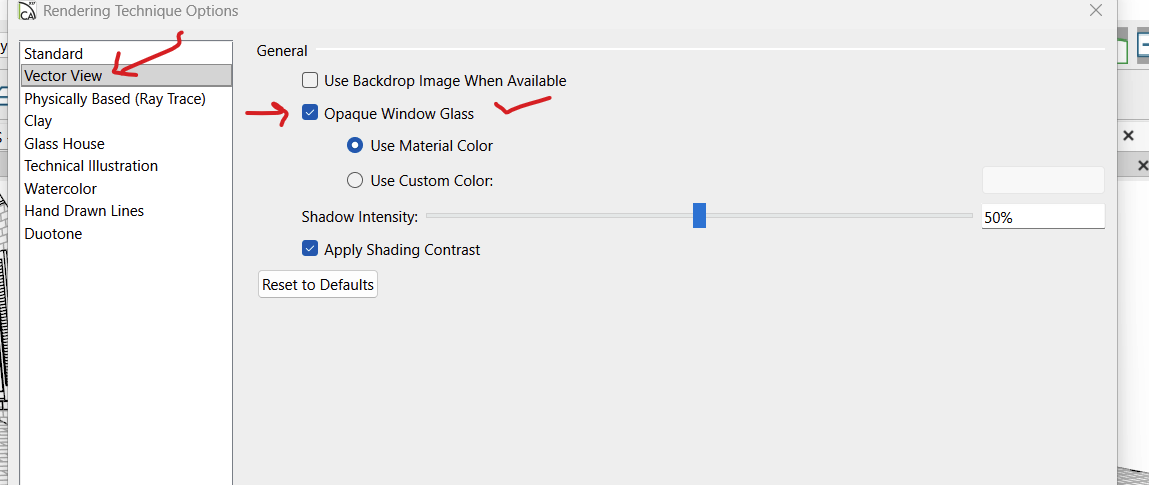Click the custom color swatch box
This screenshot has width=1149, height=485.
tap(1043, 181)
